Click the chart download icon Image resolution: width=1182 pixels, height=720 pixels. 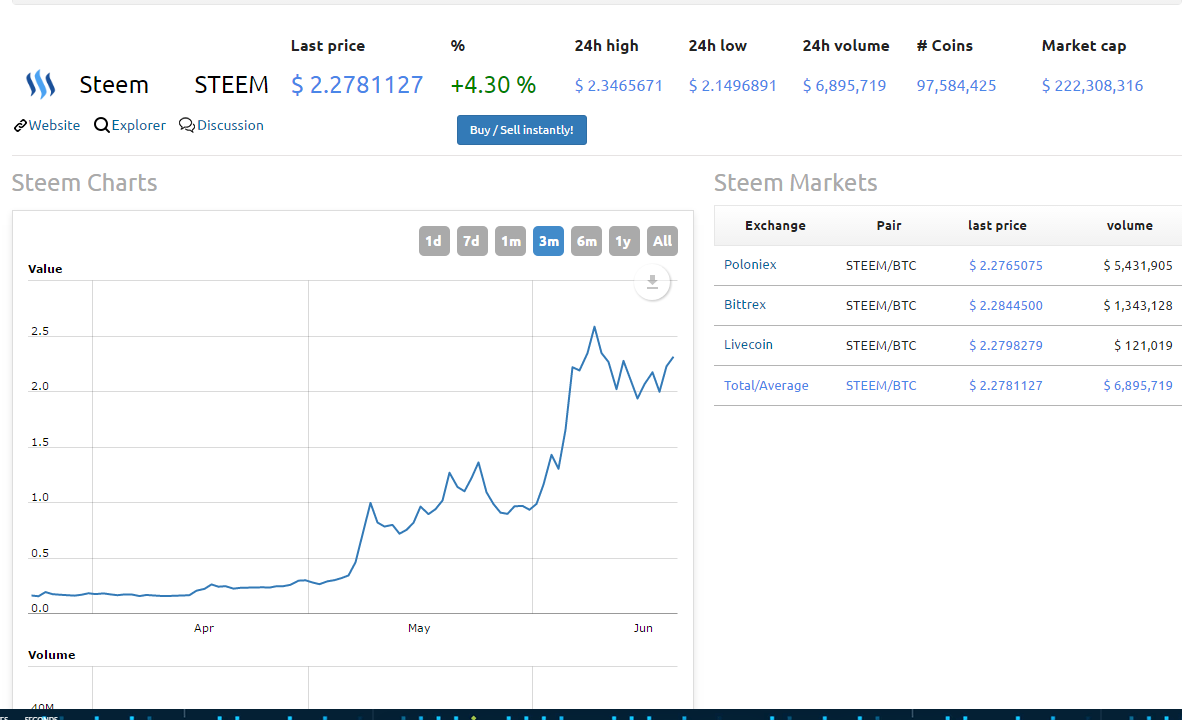pyautogui.click(x=652, y=283)
